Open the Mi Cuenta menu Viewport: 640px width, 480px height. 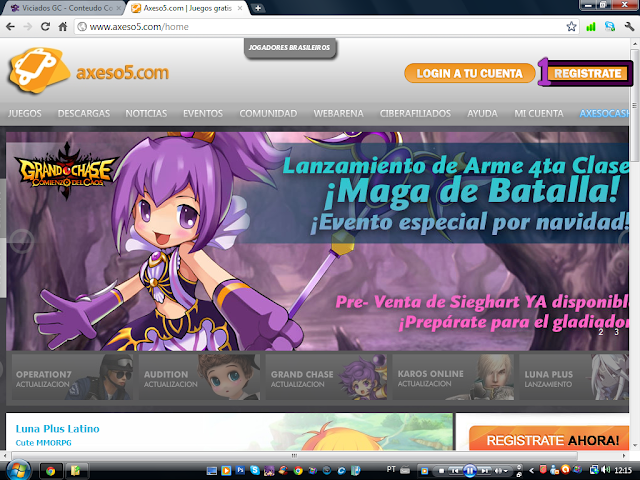[539, 113]
